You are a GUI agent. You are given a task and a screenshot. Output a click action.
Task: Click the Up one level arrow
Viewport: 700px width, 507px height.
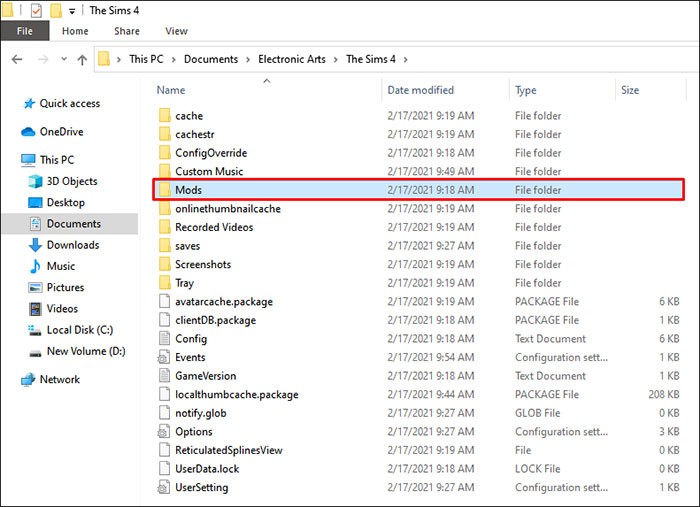click(x=82, y=60)
